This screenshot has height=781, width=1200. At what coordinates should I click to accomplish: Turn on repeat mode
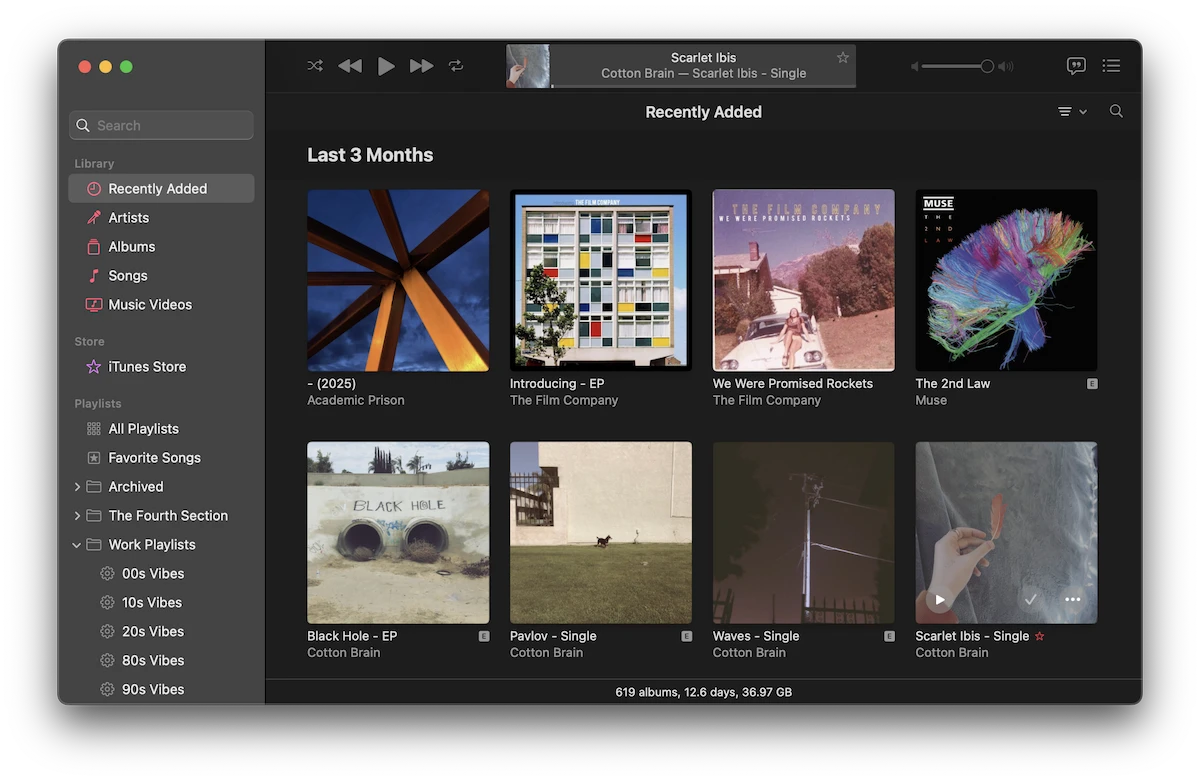(456, 65)
